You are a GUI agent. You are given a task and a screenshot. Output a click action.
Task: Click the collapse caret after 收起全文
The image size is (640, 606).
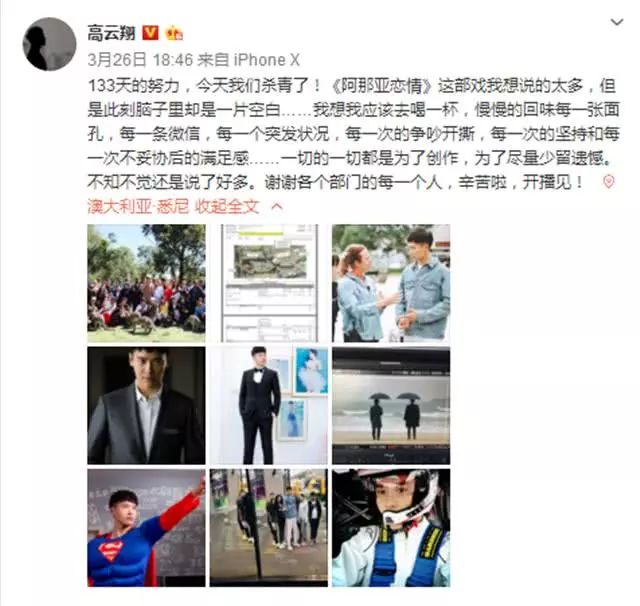tap(277, 206)
